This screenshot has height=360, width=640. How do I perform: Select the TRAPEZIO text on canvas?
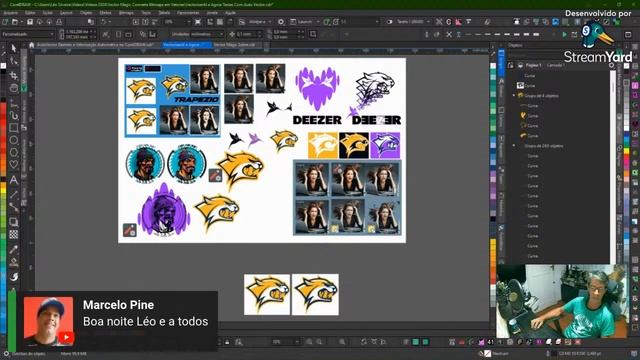[197, 100]
